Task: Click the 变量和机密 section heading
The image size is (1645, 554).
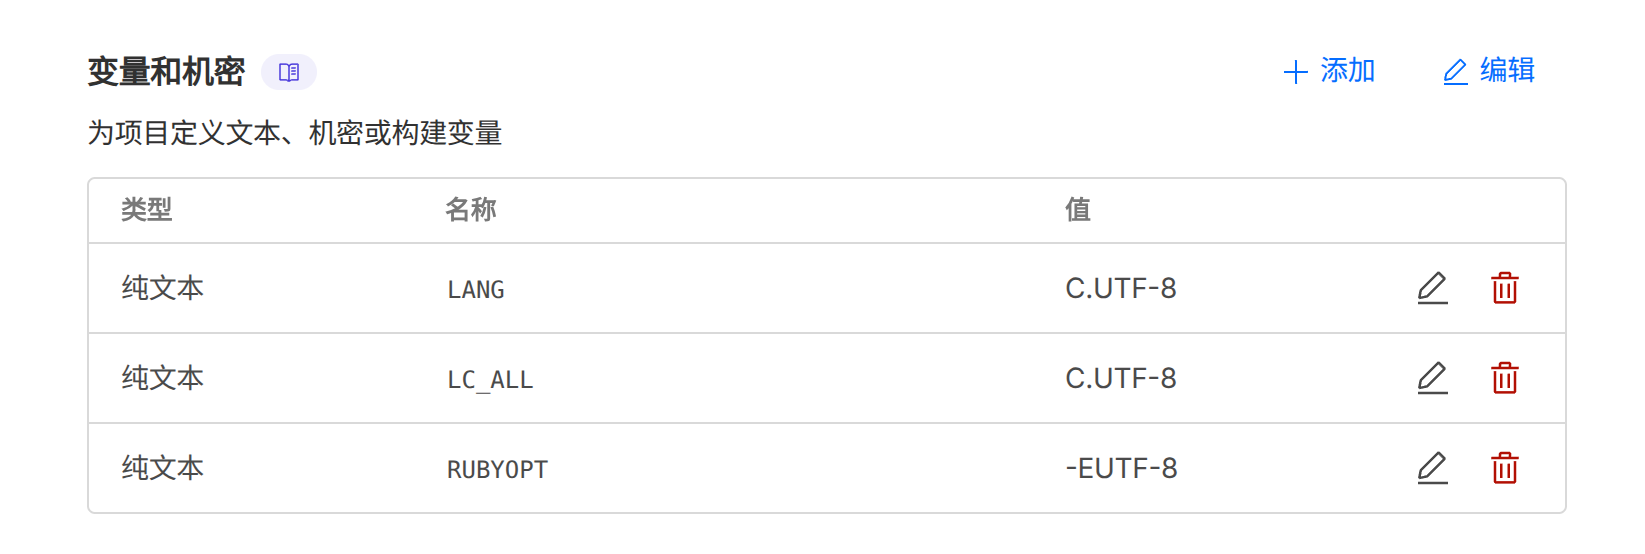Action: [x=166, y=72]
